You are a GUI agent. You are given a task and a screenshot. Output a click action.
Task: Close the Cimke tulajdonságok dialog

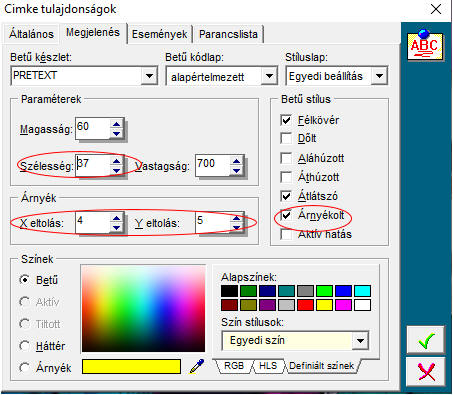pyautogui.click(x=435, y=9)
